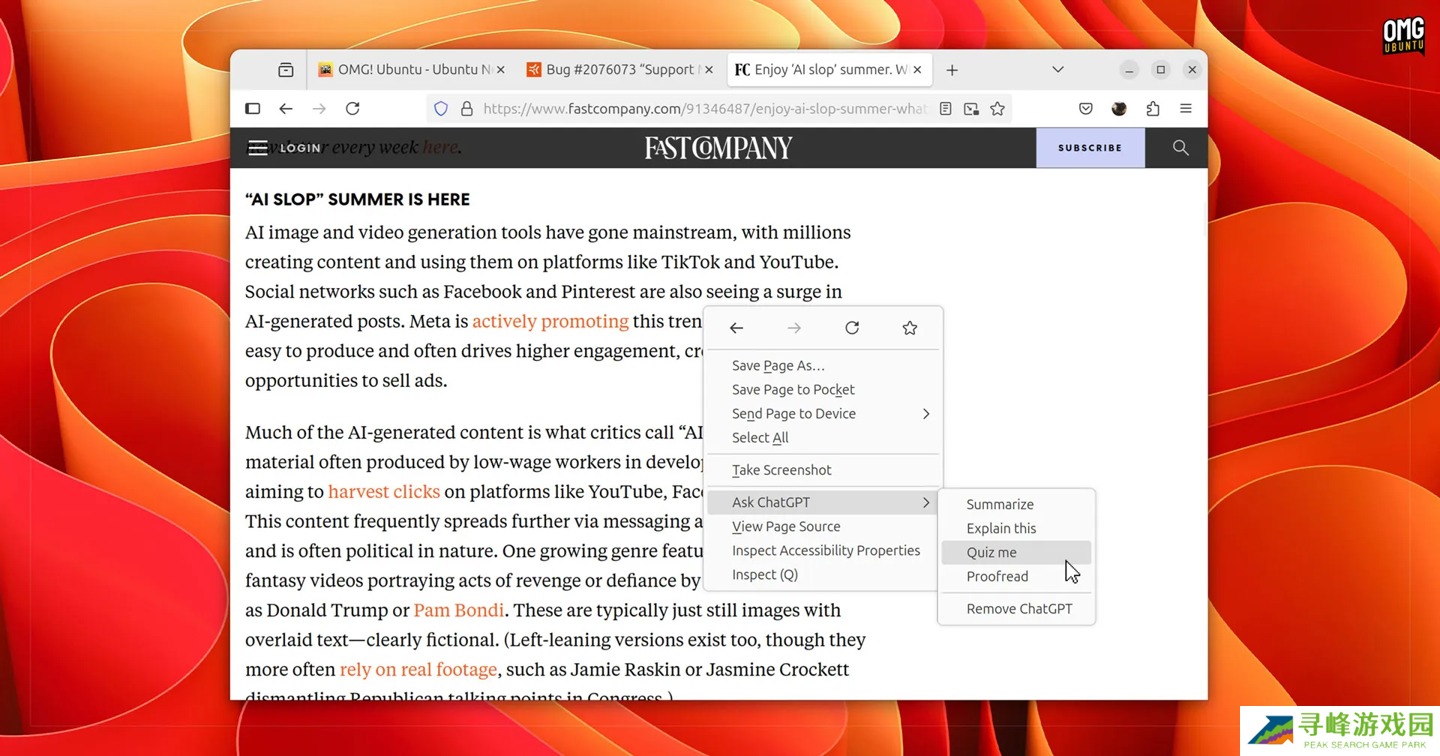Screen dimensions: 1440x756
Task: Choose Select All from context menu
Action: [823, 438]
